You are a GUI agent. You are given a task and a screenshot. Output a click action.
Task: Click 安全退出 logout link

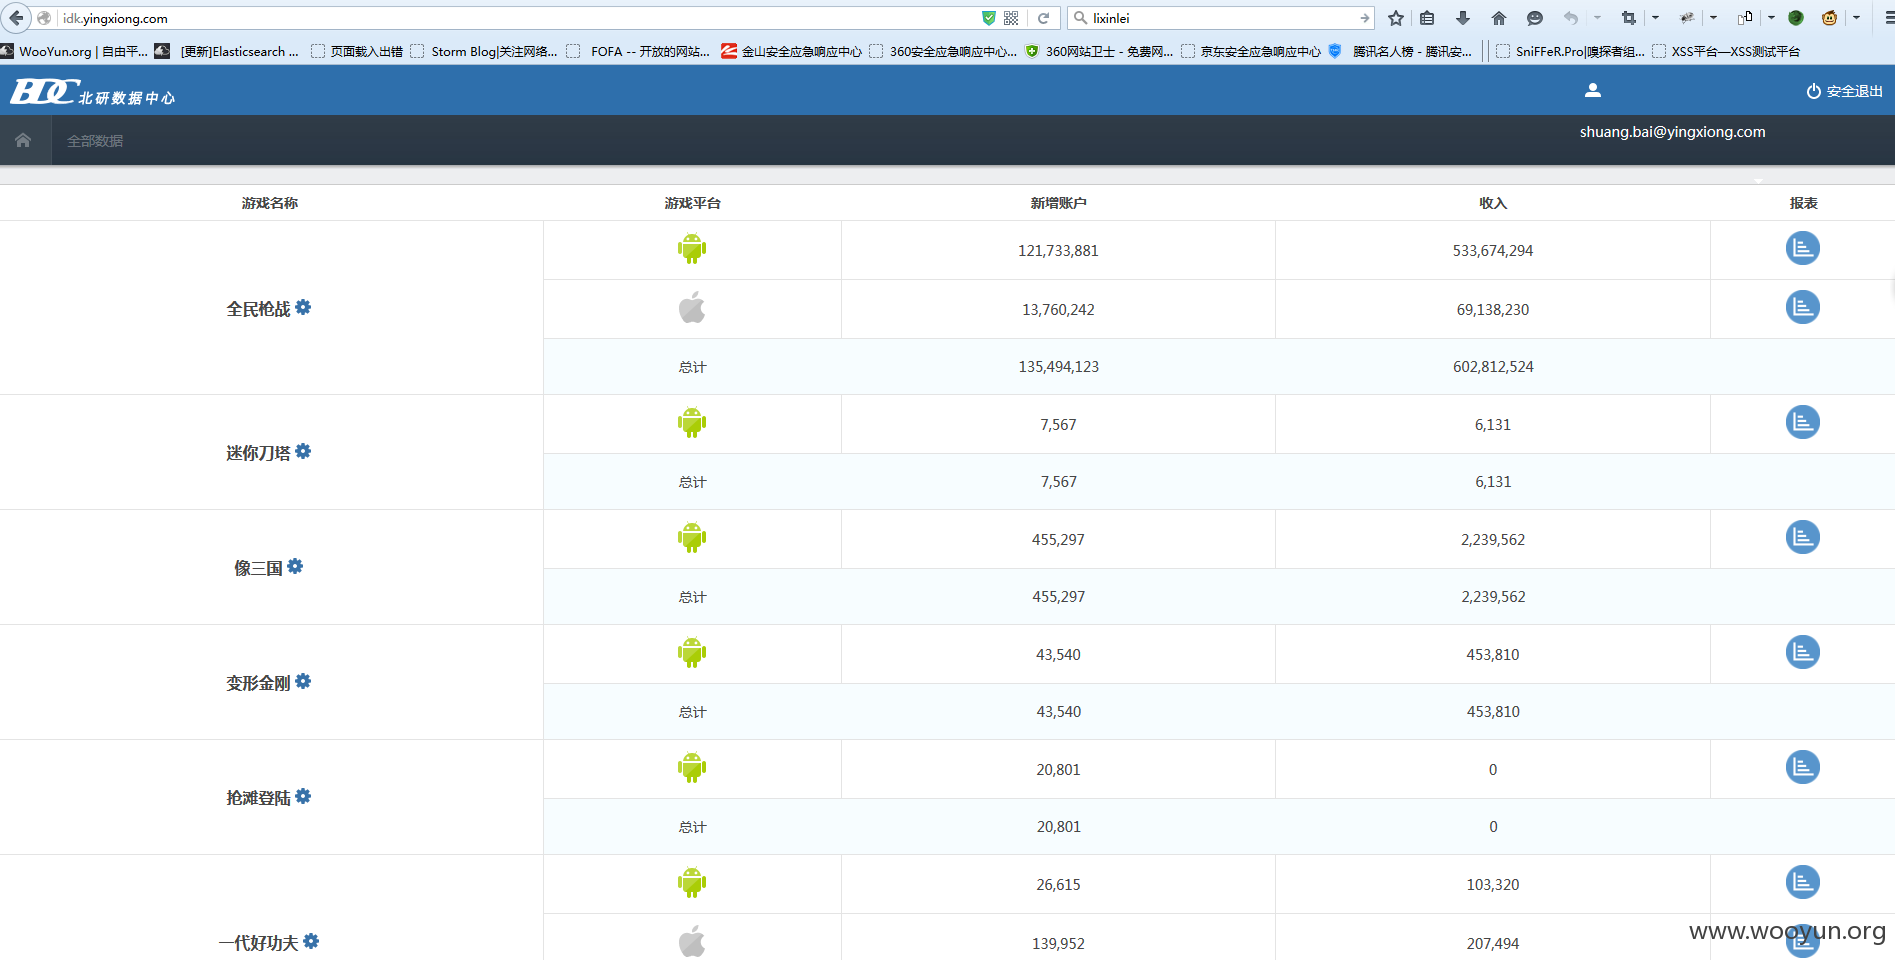point(1844,91)
